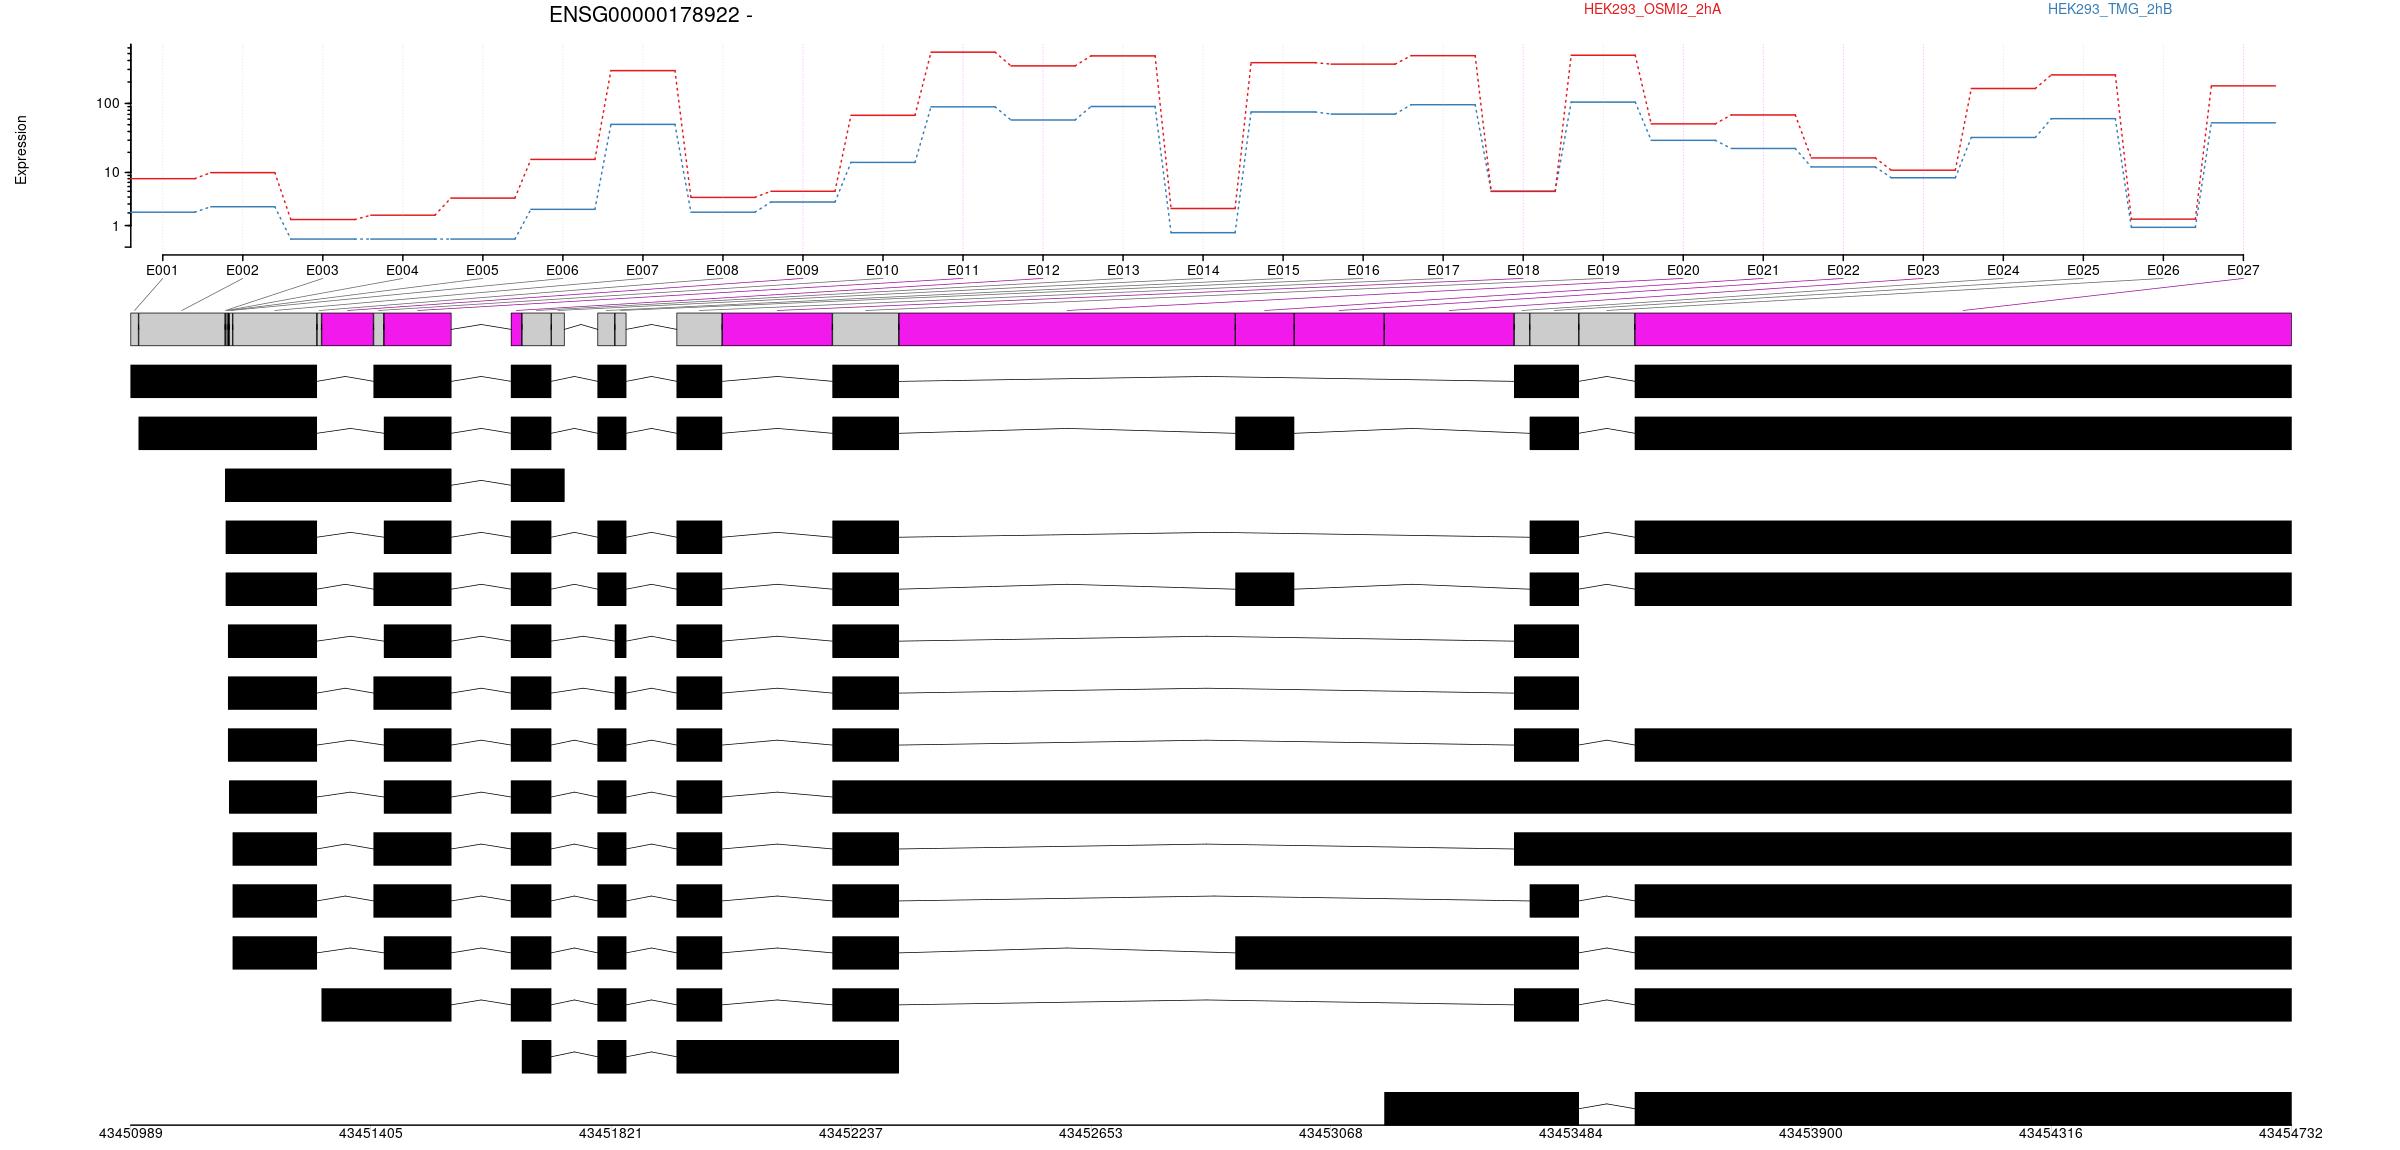Viewport: 2400px width, 1150px height.
Task: Select exon label E023
Action: pos(1923,270)
